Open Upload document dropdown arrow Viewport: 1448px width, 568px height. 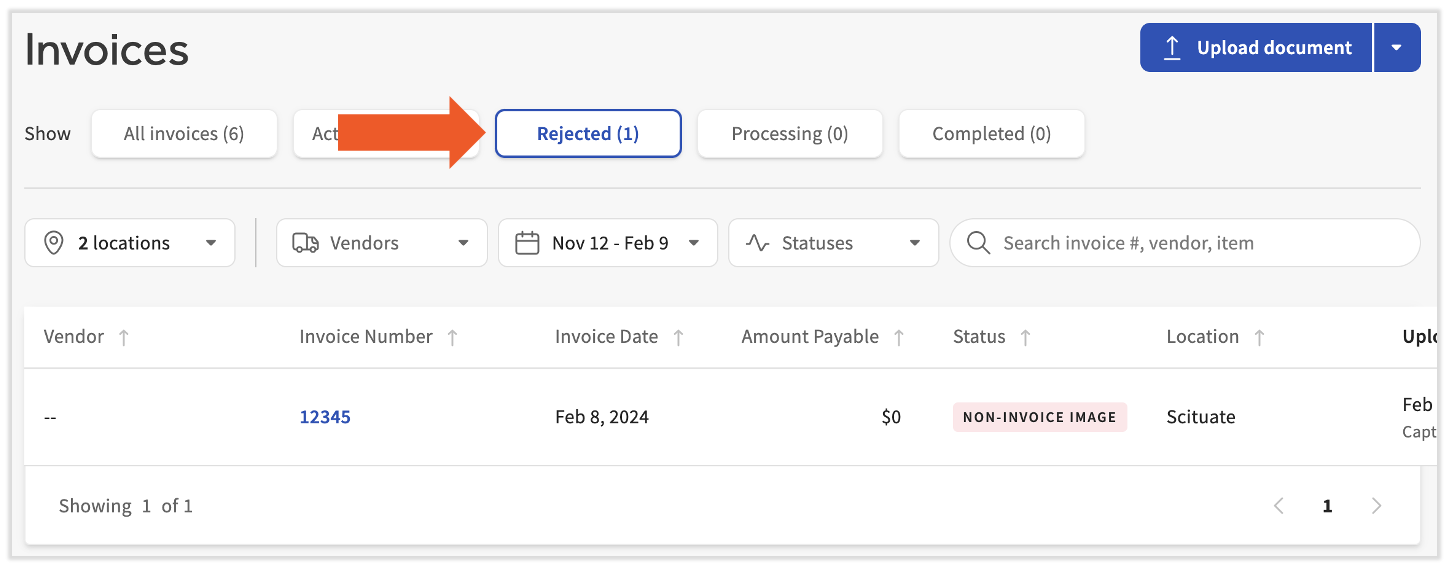click(x=1397, y=48)
